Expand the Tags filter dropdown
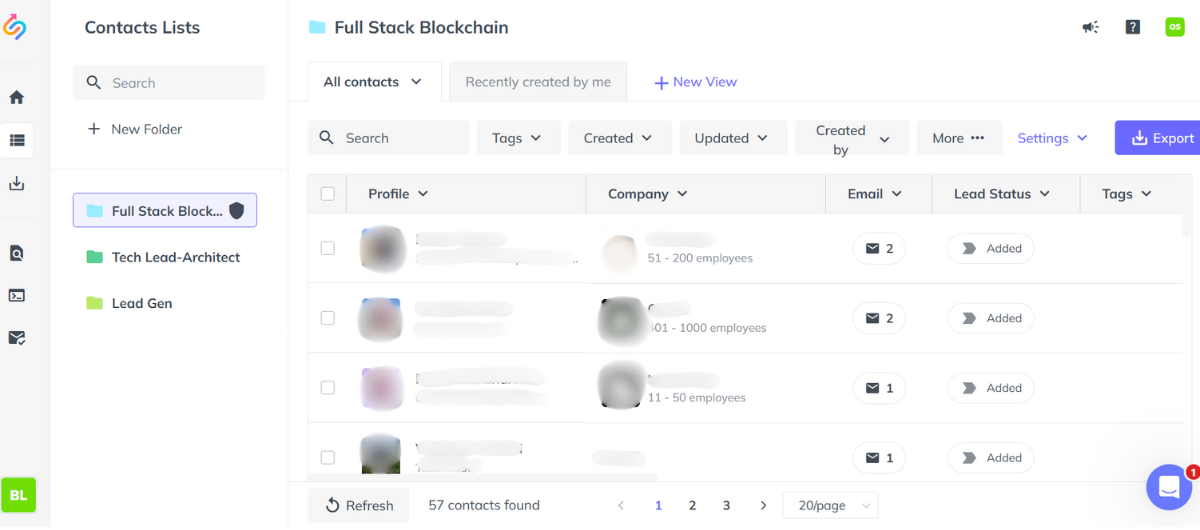The width and height of the screenshot is (1200, 530). (x=517, y=138)
